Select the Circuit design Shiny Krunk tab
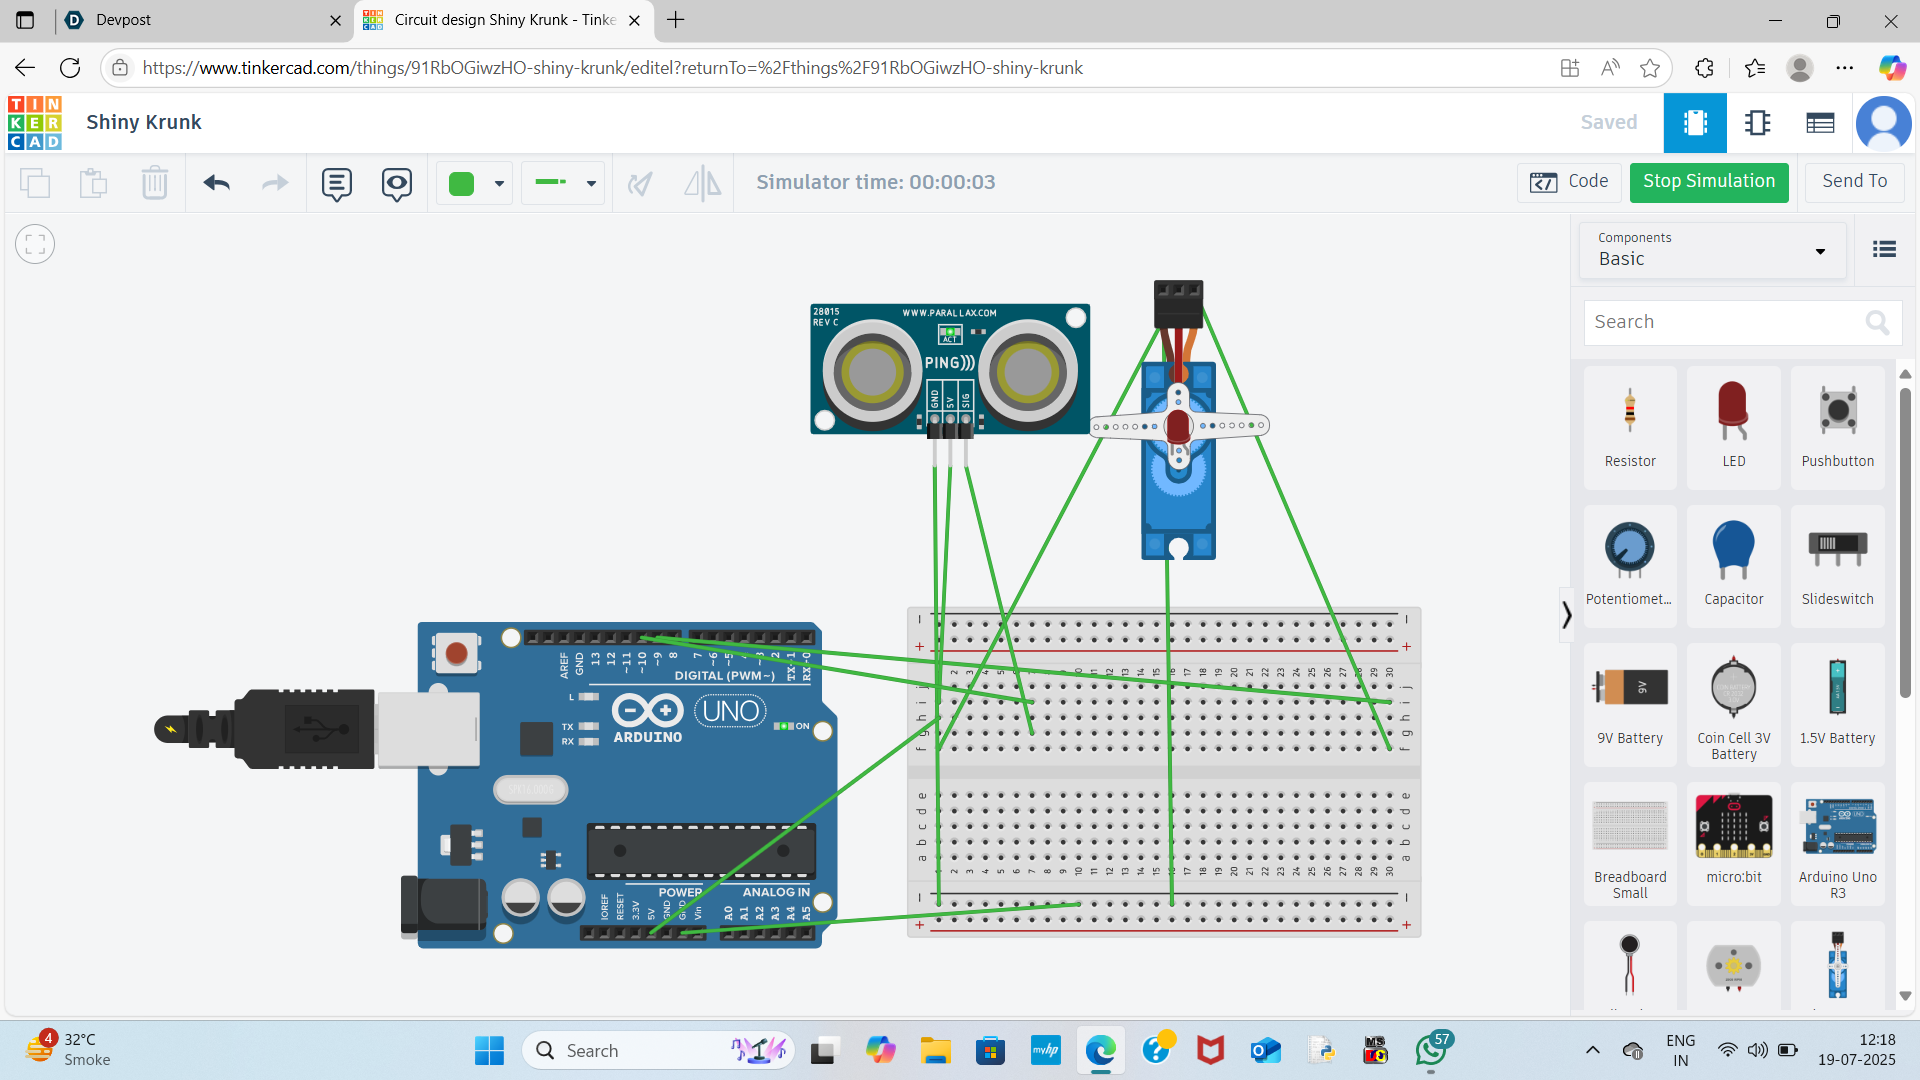The height and width of the screenshot is (1080, 1920). click(503, 20)
